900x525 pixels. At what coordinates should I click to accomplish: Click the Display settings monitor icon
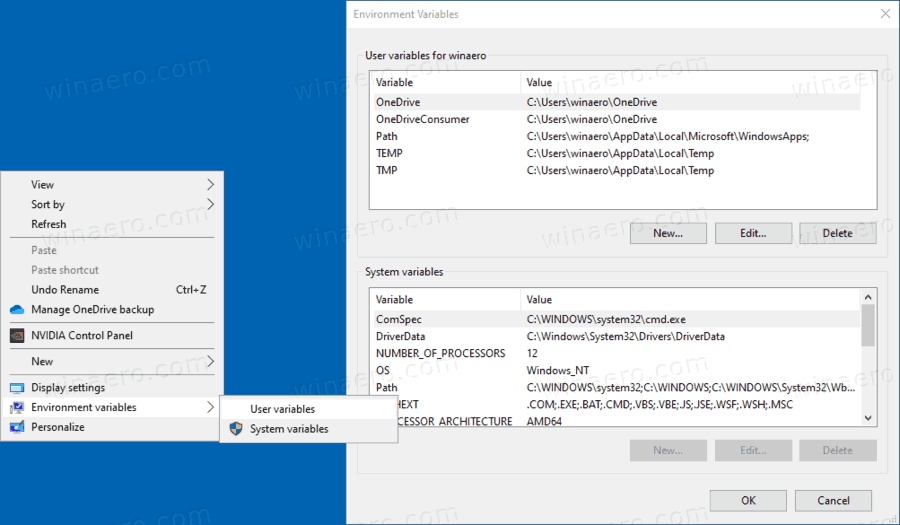point(16,388)
